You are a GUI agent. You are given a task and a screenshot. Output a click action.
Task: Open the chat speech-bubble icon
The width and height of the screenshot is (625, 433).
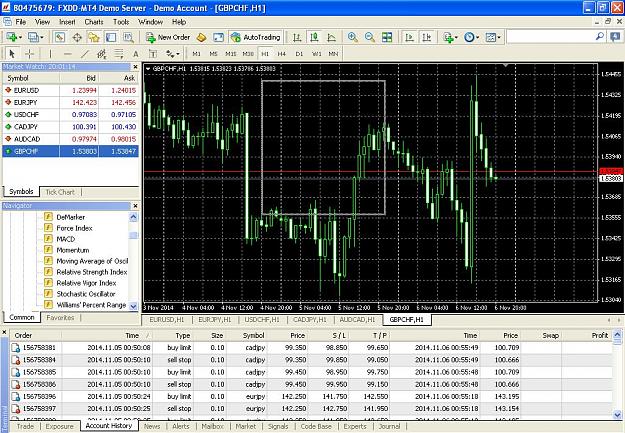(x=615, y=37)
